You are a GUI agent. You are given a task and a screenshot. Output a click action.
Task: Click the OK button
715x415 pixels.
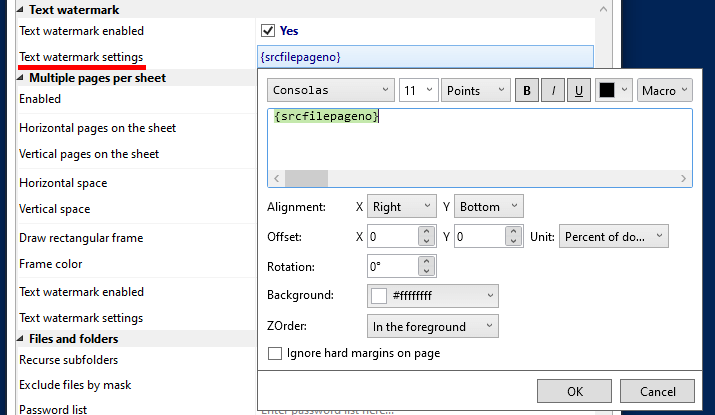(x=574, y=391)
